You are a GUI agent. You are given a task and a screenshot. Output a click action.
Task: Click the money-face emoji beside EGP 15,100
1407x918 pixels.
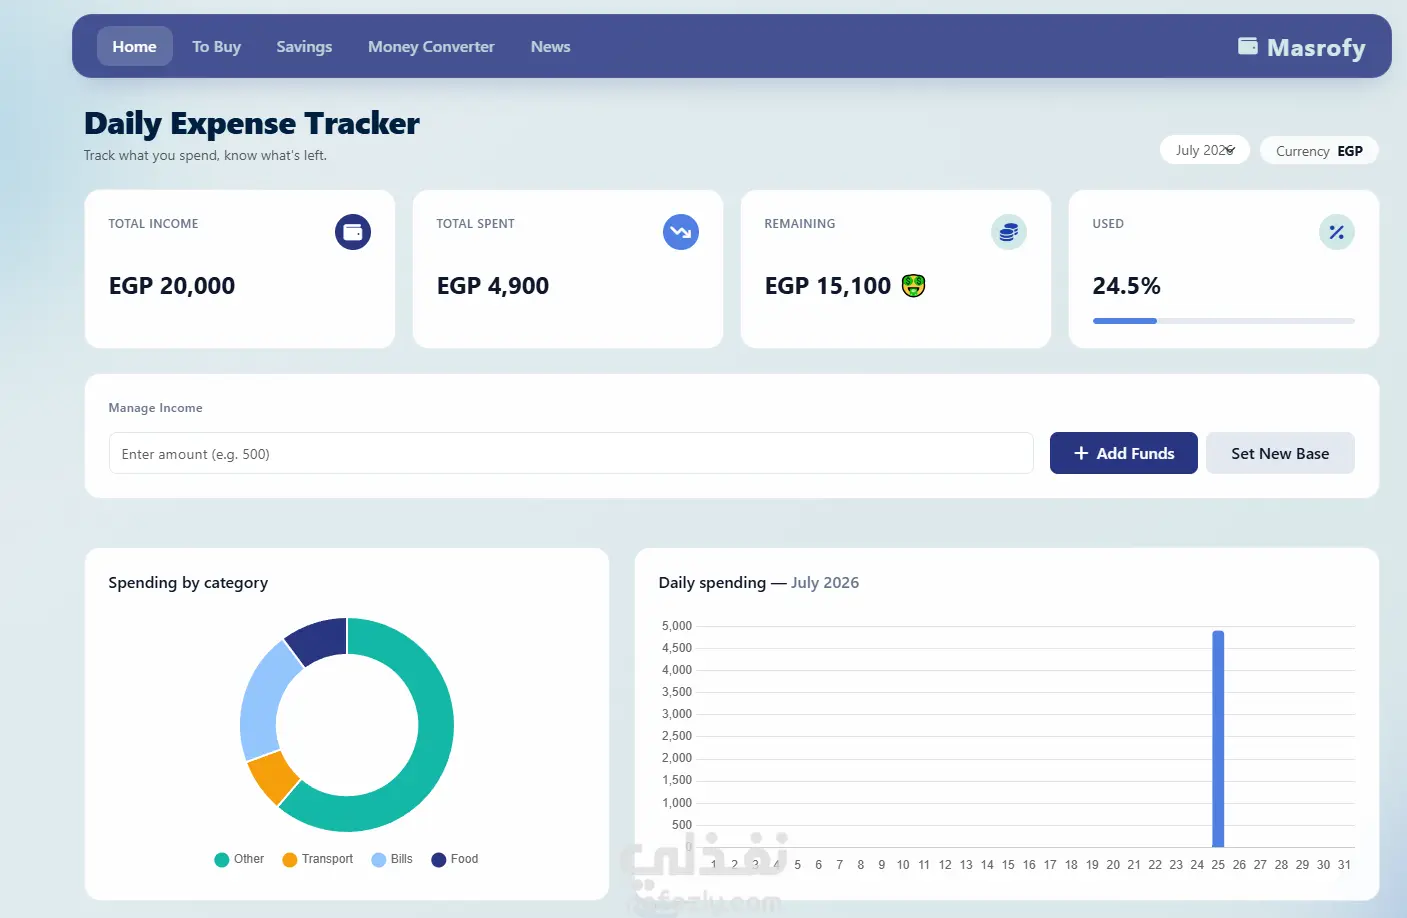click(x=913, y=286)
